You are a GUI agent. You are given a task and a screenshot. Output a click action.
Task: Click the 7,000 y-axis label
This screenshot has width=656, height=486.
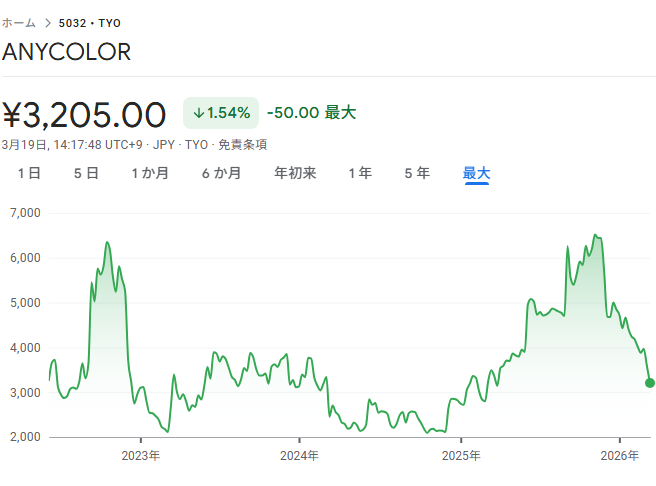tap(23, 213)
